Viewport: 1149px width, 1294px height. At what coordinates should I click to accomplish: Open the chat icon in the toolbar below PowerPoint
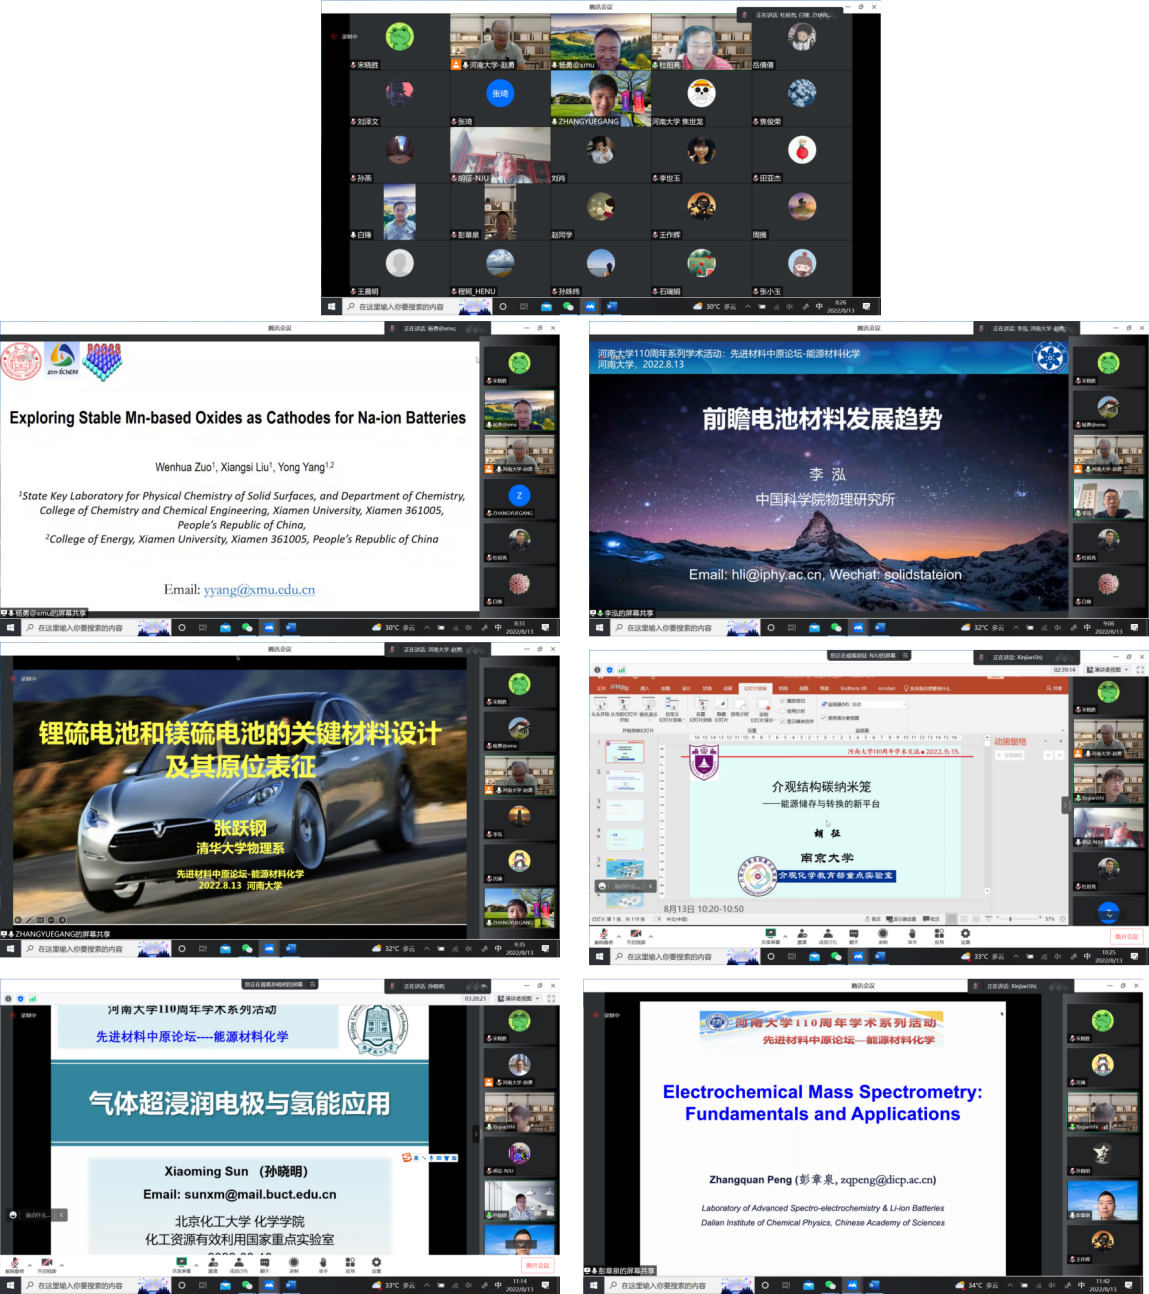[x=853, y=934]
